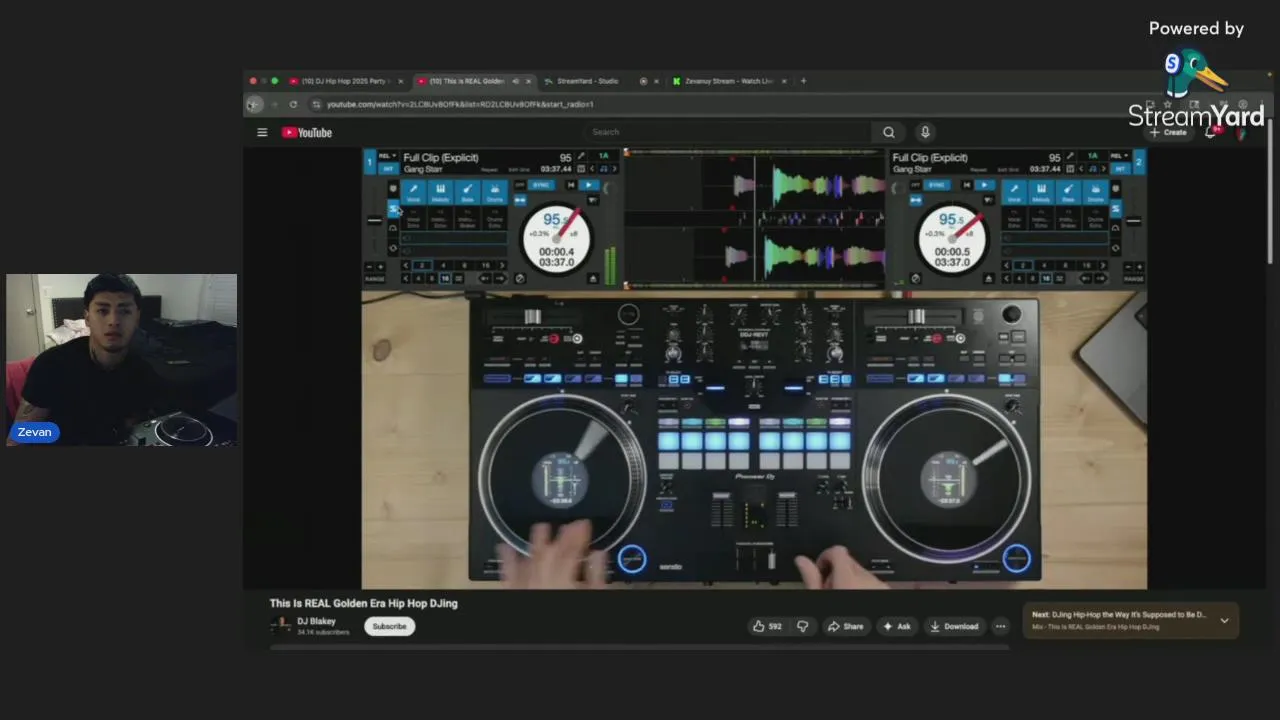Go to the YouTube home logo

(x=306, y=132)
